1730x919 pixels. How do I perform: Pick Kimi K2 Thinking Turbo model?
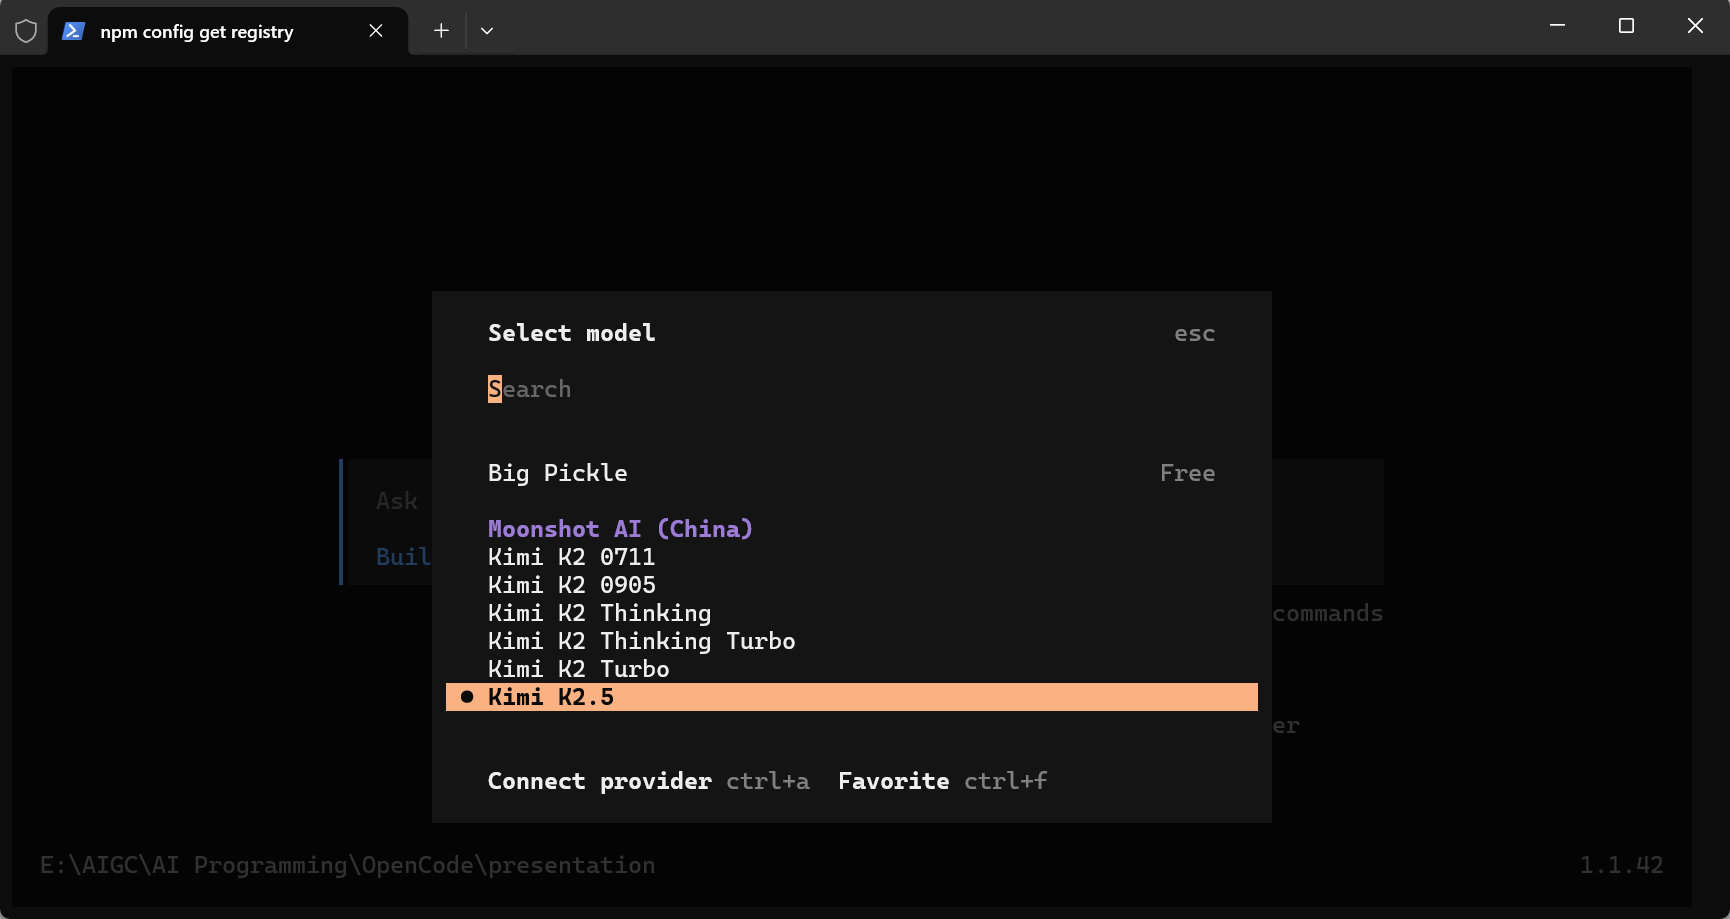(852, 641)
